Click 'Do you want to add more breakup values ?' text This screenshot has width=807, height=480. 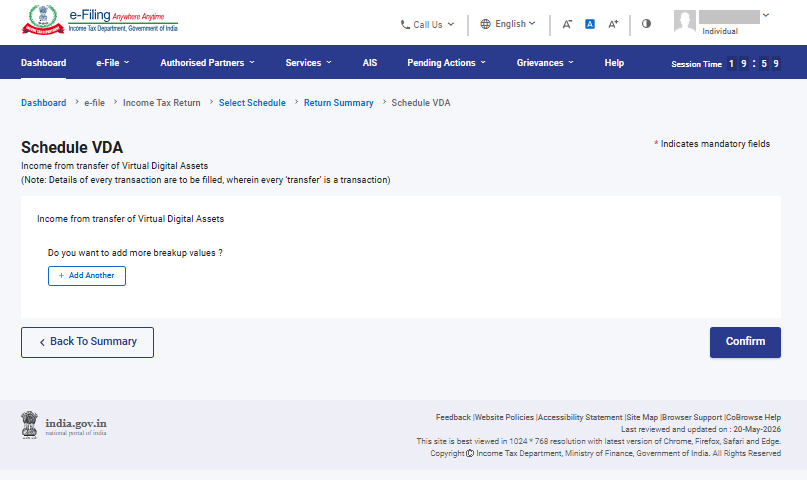pos(135,253)
